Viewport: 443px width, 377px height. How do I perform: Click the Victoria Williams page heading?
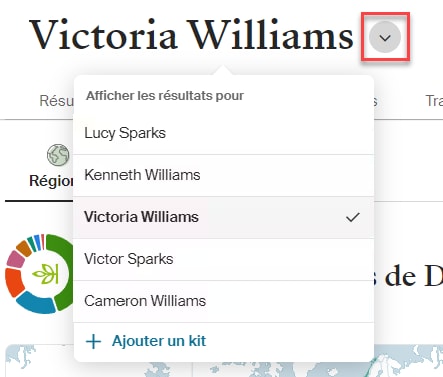pos(191,35)
